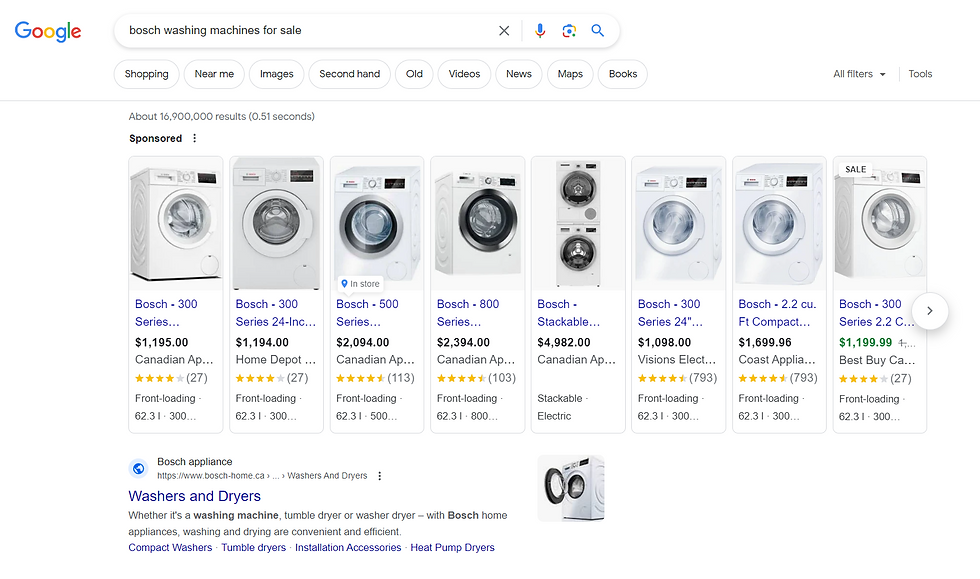Open the Home Depot Bosch washer image
This screenshot has width=980, height=579.
276,223
